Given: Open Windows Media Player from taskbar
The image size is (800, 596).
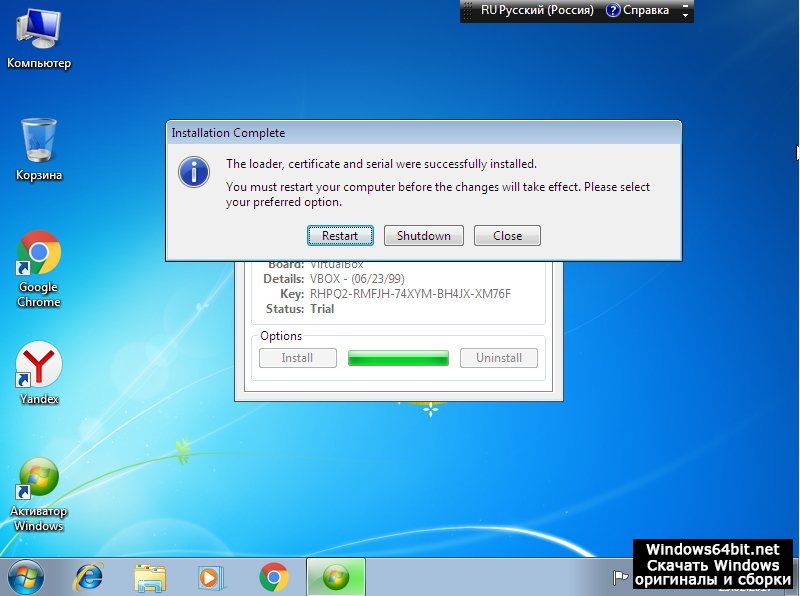Looking at the screenshot, I should (212, 577).
